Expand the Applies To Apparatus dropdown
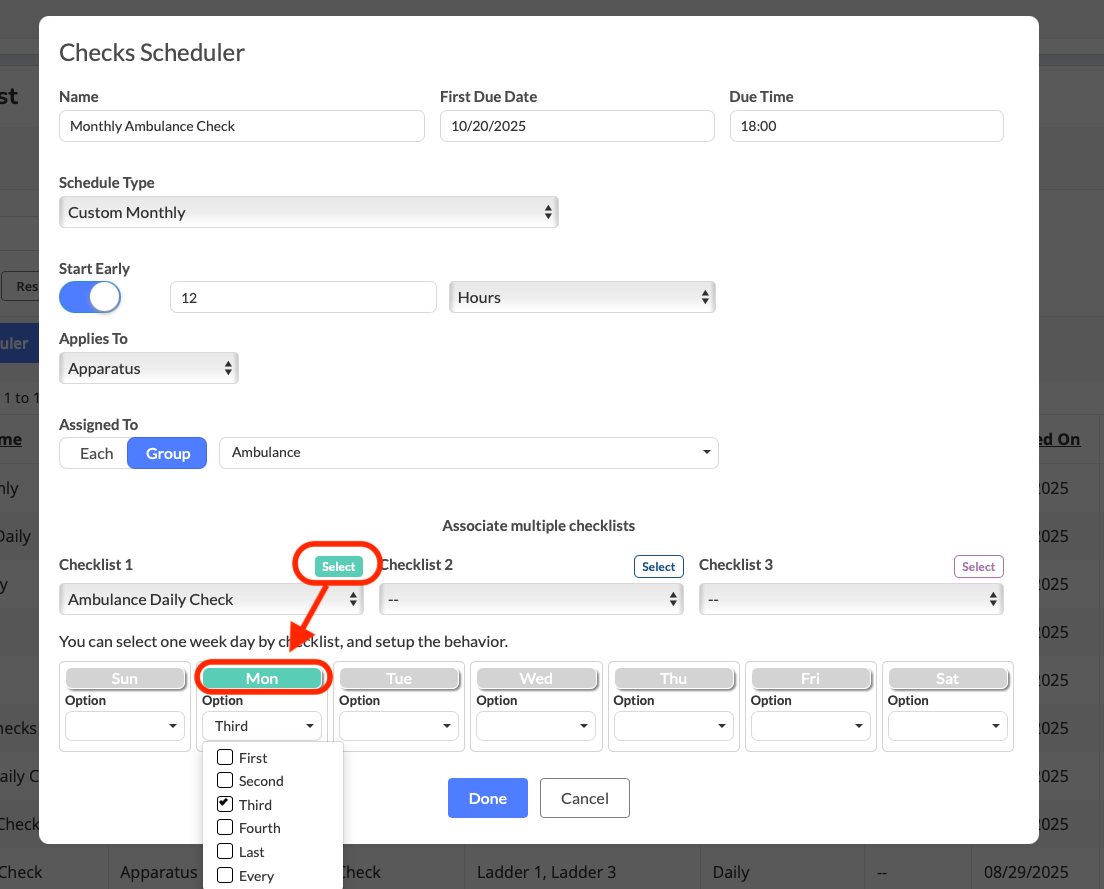Viewport: 1104px width, 889px height. 148,368
